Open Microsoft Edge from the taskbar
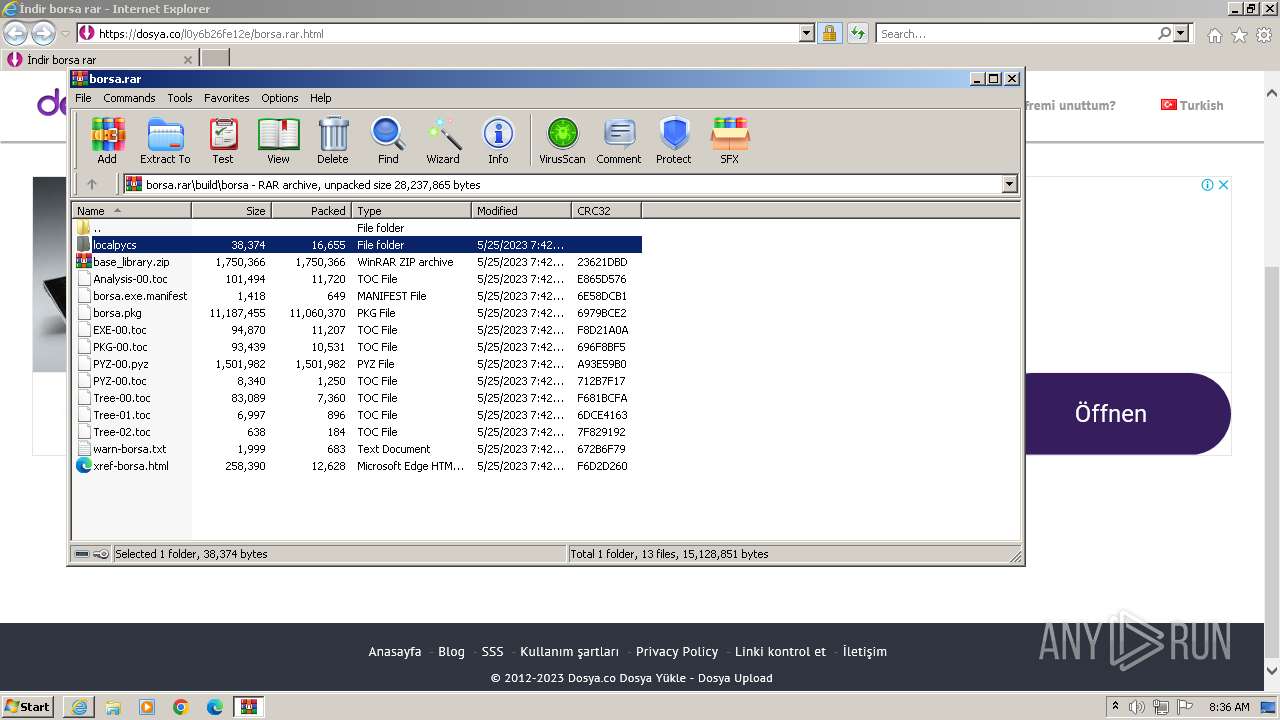Image resolution: width=1280 pixels, height=720 pixels. (x=215, y=707)
